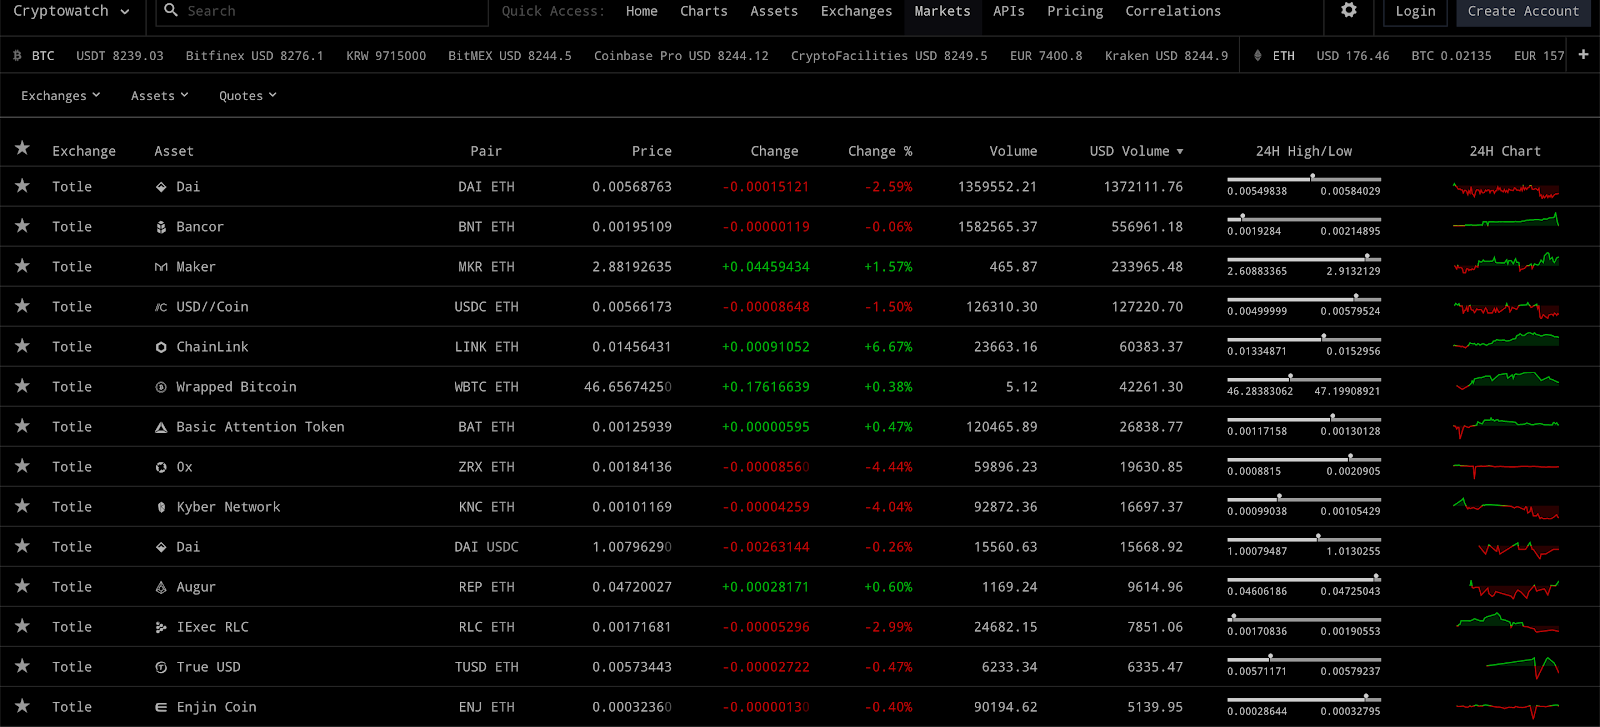This screenshot has width=1600, height=727.
Task: Favorite the USDC ETH star
Action: coord(22,306)
